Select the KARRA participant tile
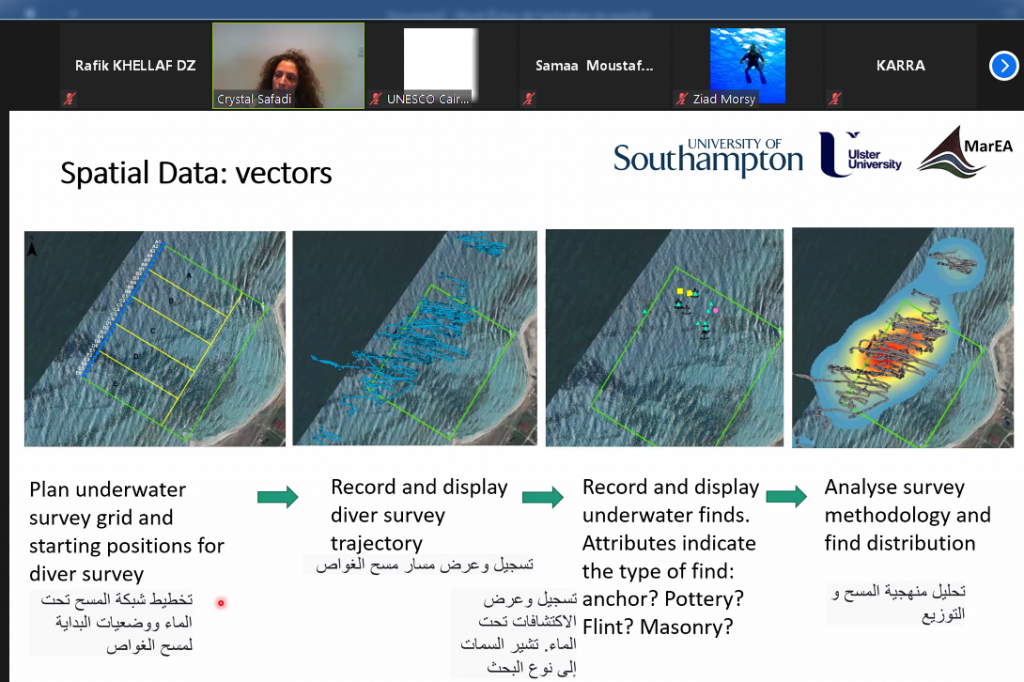1024x682 pixels. pyautogui.click(x=900, y=66)
